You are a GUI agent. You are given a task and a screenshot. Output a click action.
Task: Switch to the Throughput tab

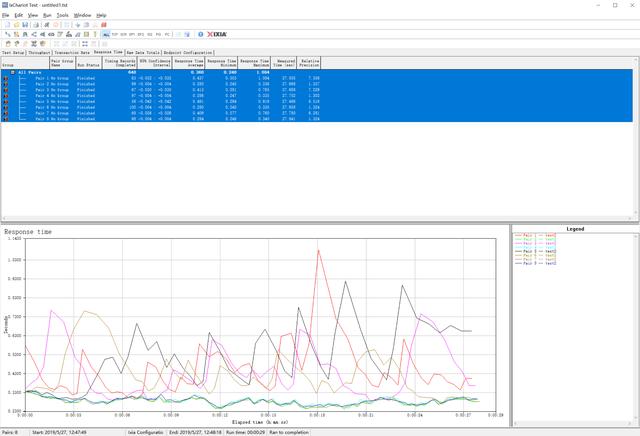[x=40, y=52]
